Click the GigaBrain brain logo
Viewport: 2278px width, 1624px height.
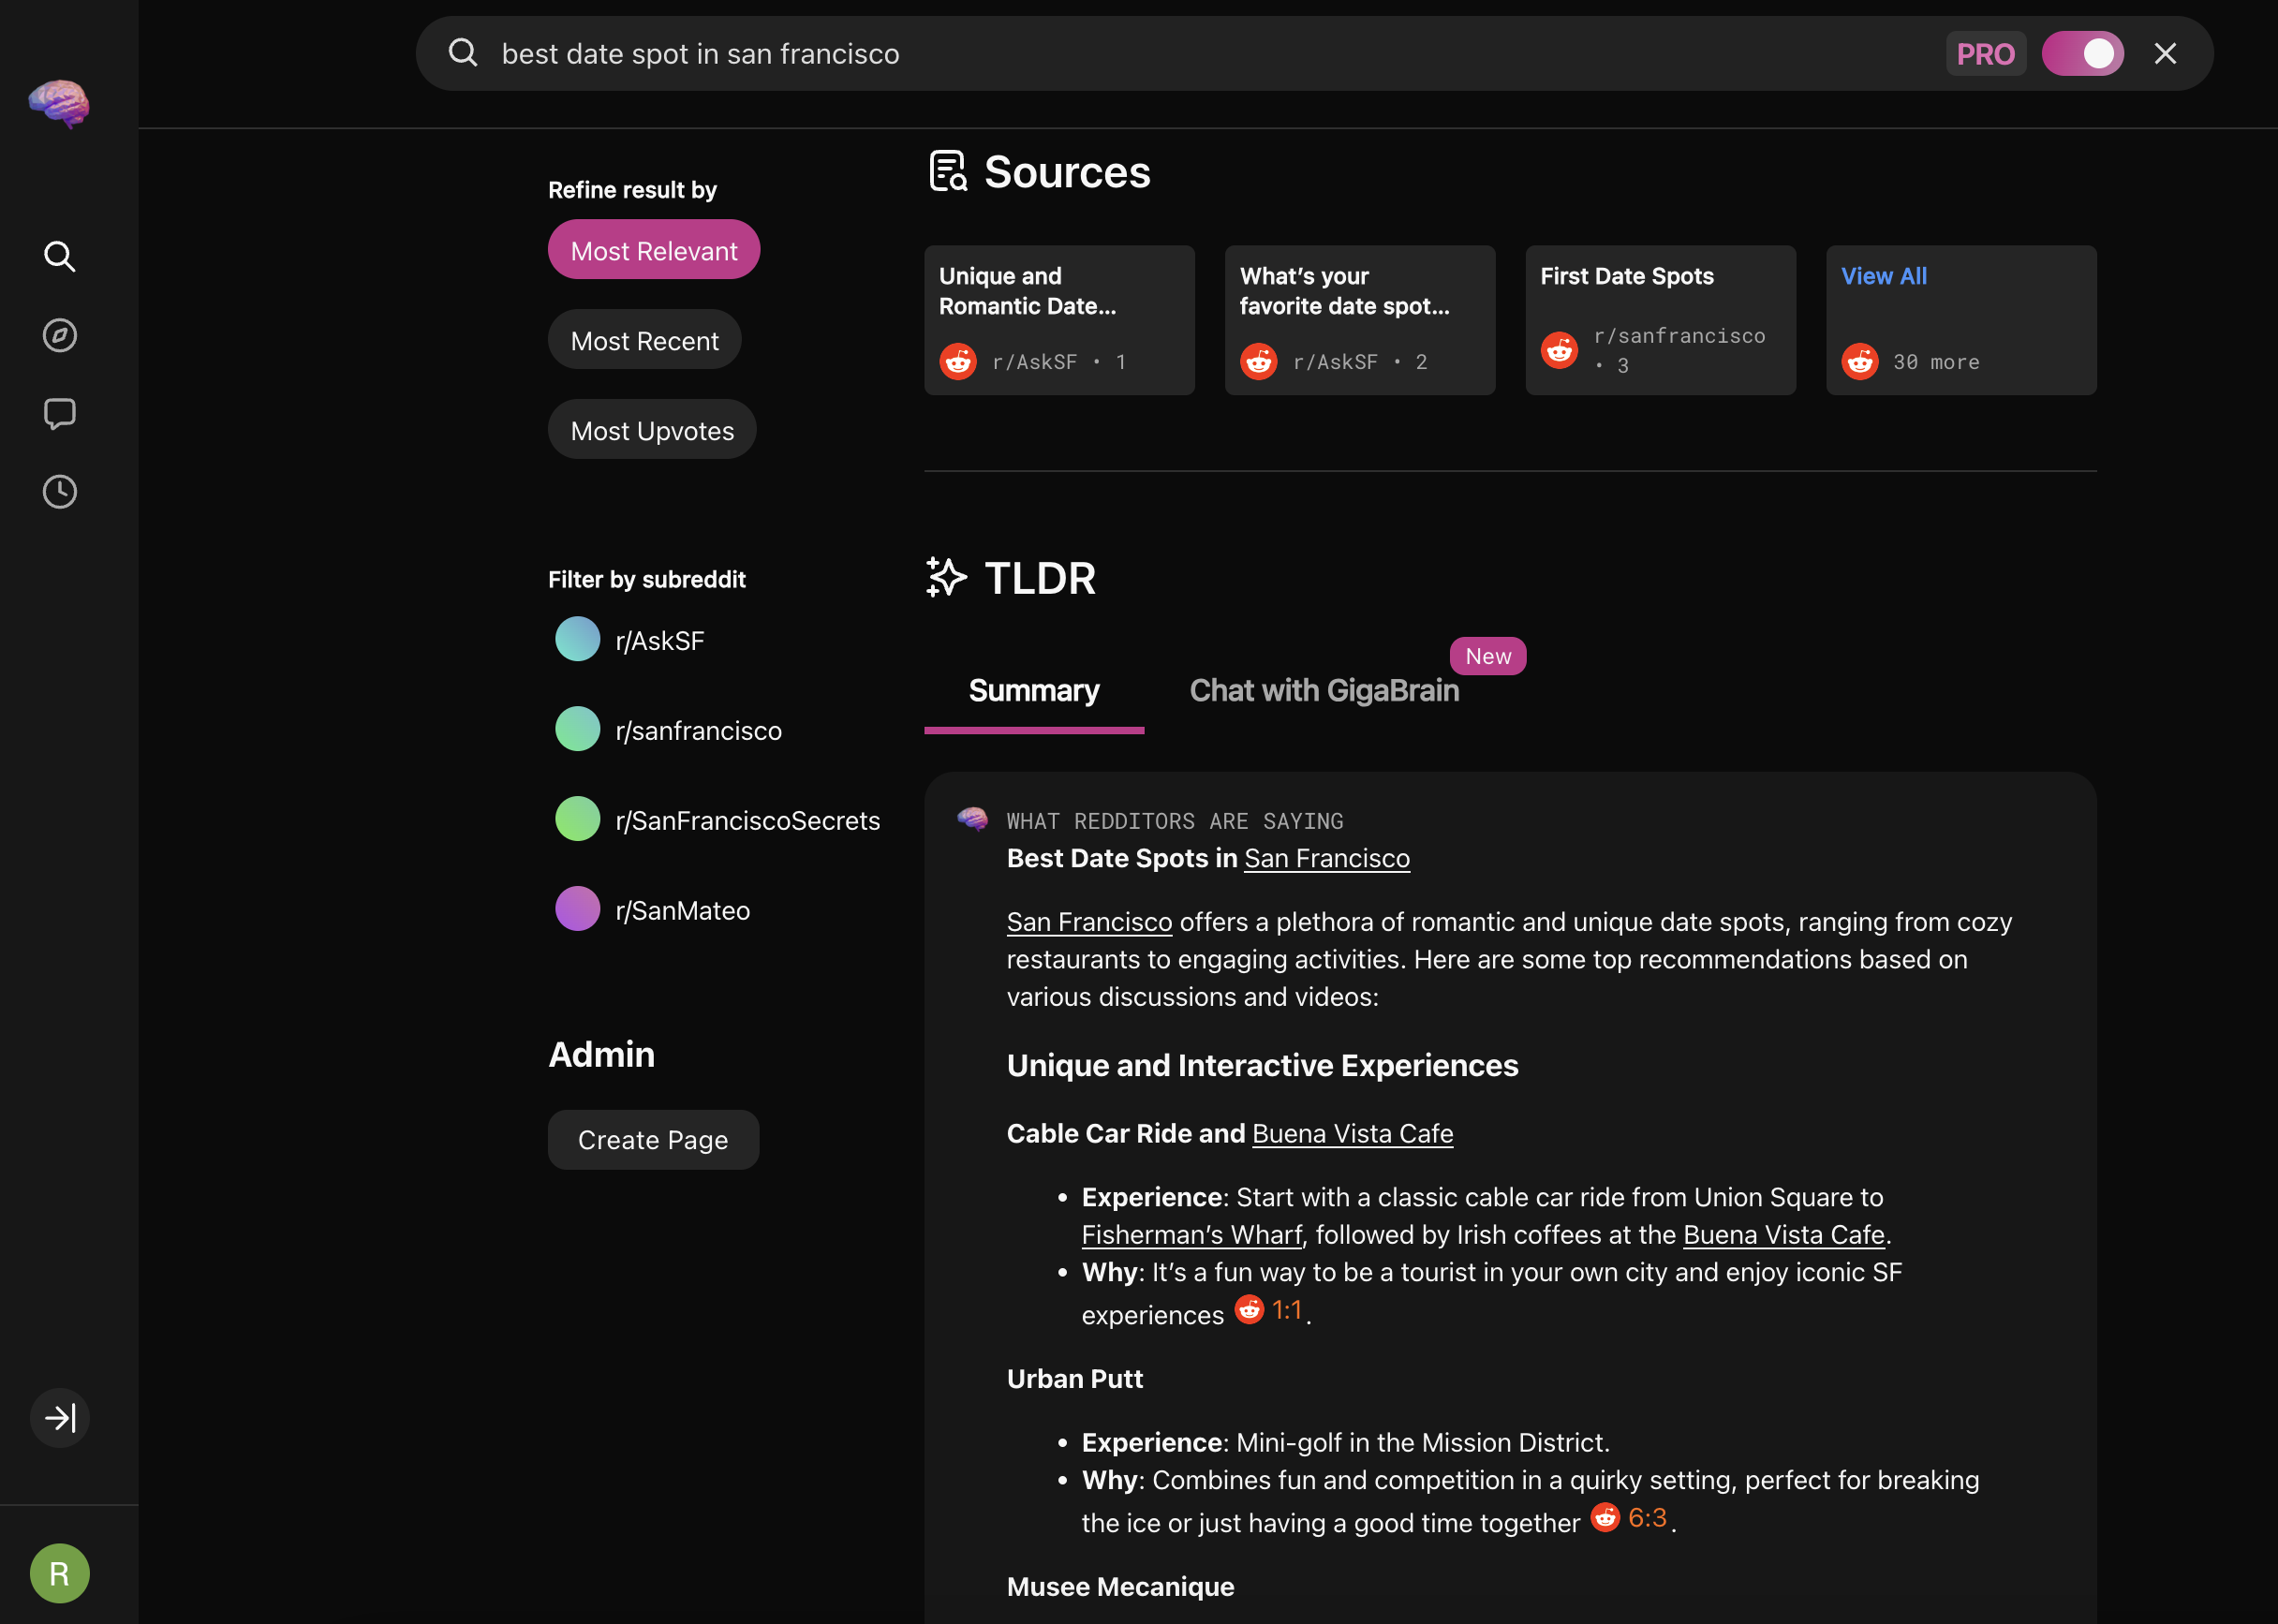tap(59, 103)
